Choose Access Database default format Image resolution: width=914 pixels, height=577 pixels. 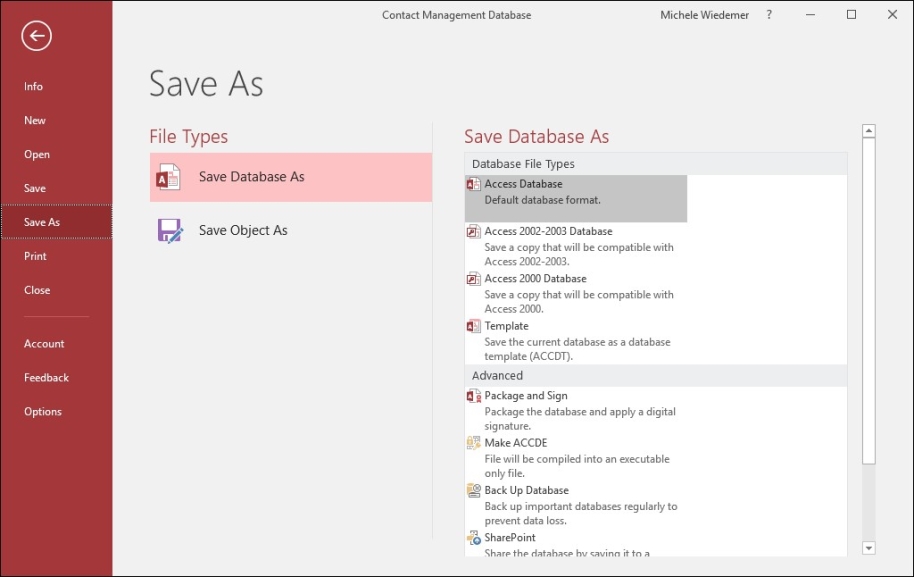point(576,199)
